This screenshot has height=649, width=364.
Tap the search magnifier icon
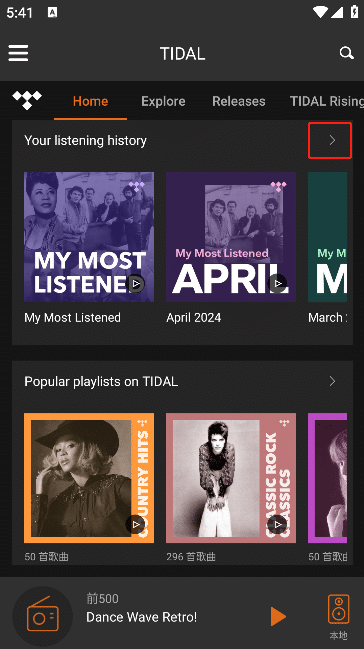click(x=346, y=53)
